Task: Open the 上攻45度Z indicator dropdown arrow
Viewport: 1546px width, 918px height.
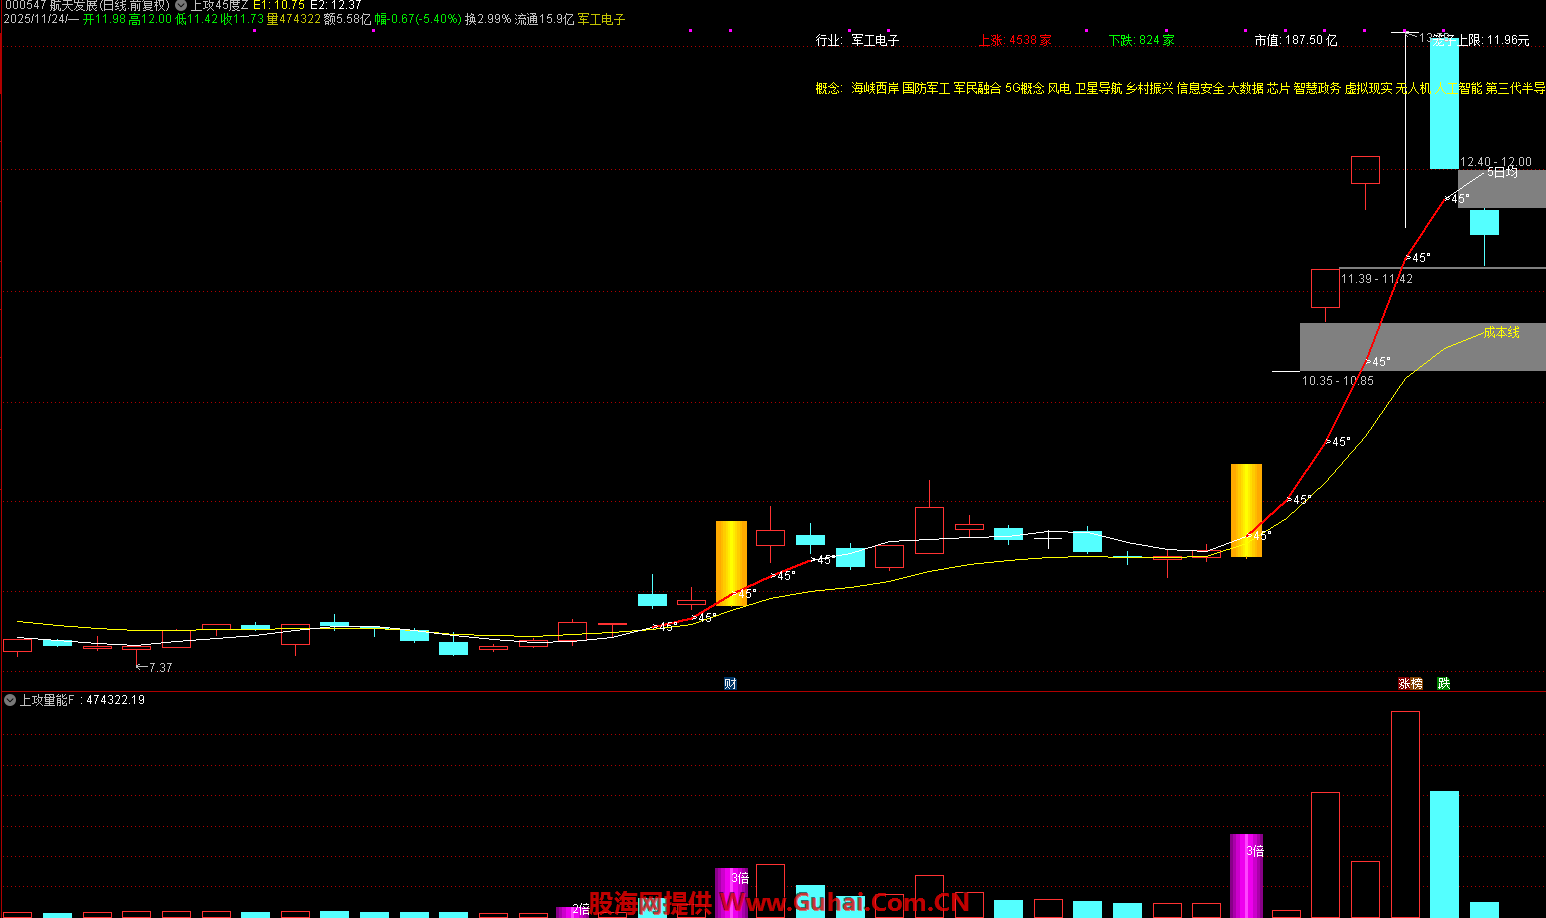Action: pyautogui.click(x=181, y=5)
